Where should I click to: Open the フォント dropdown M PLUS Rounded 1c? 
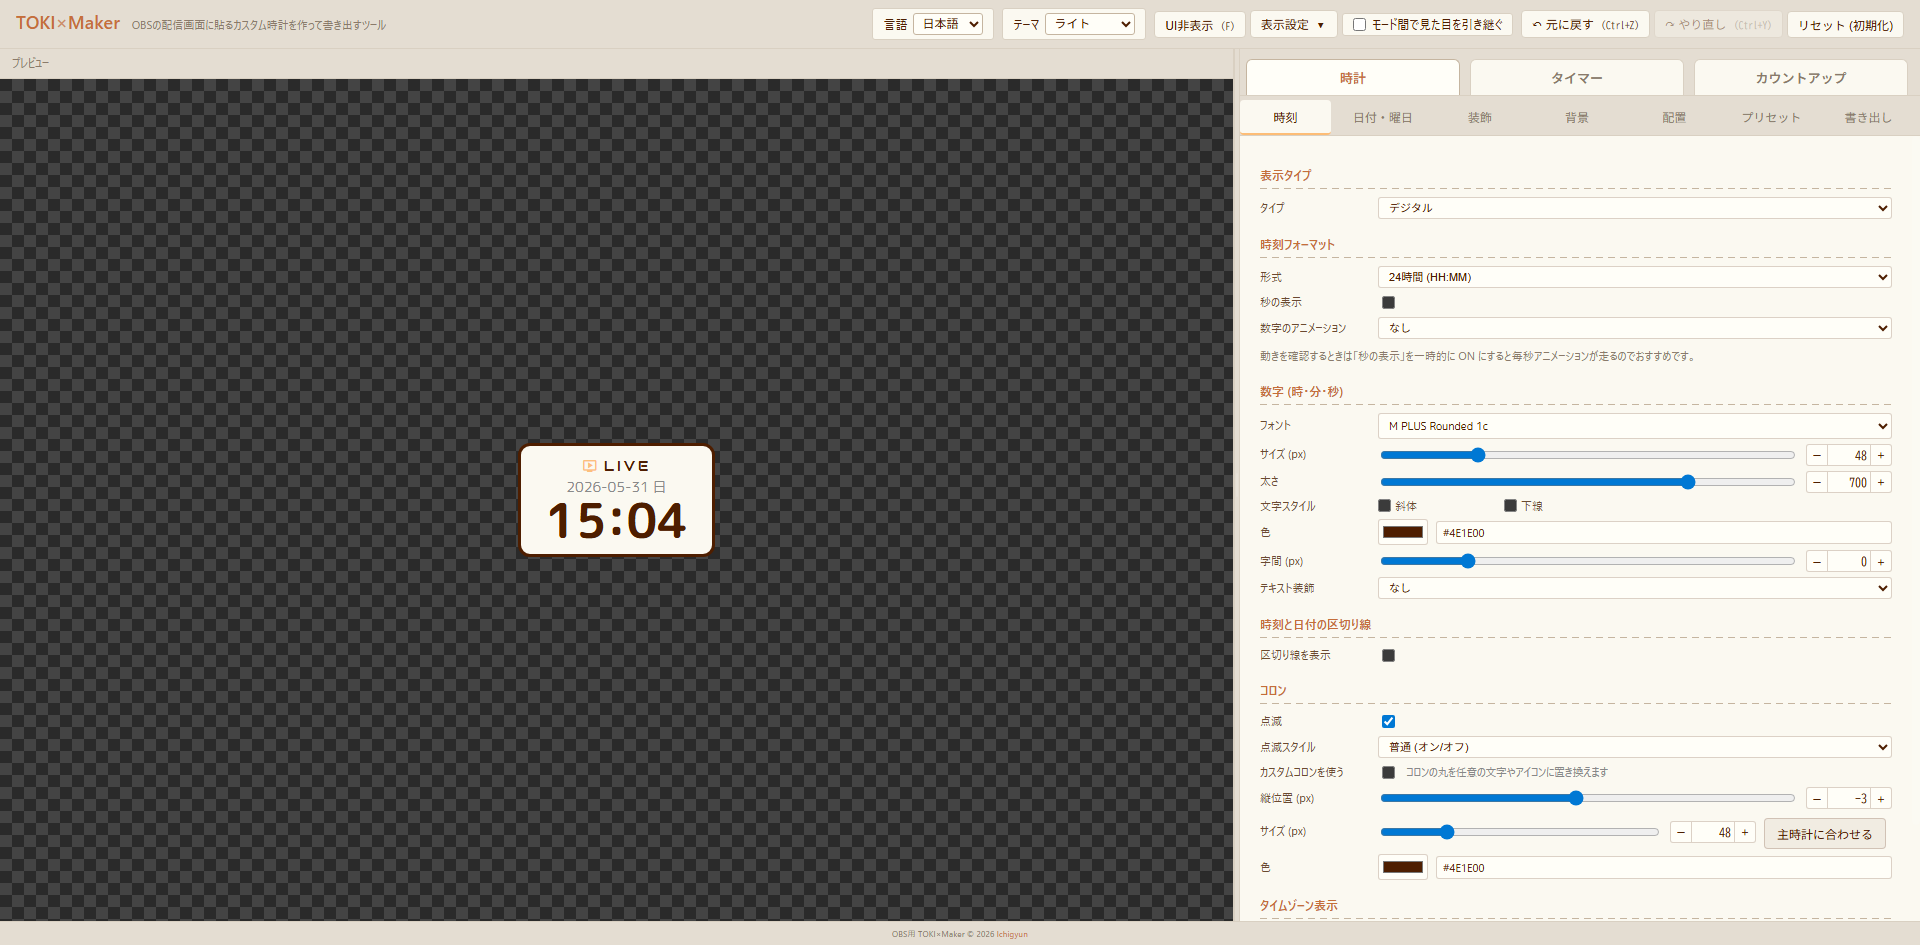1634,426
